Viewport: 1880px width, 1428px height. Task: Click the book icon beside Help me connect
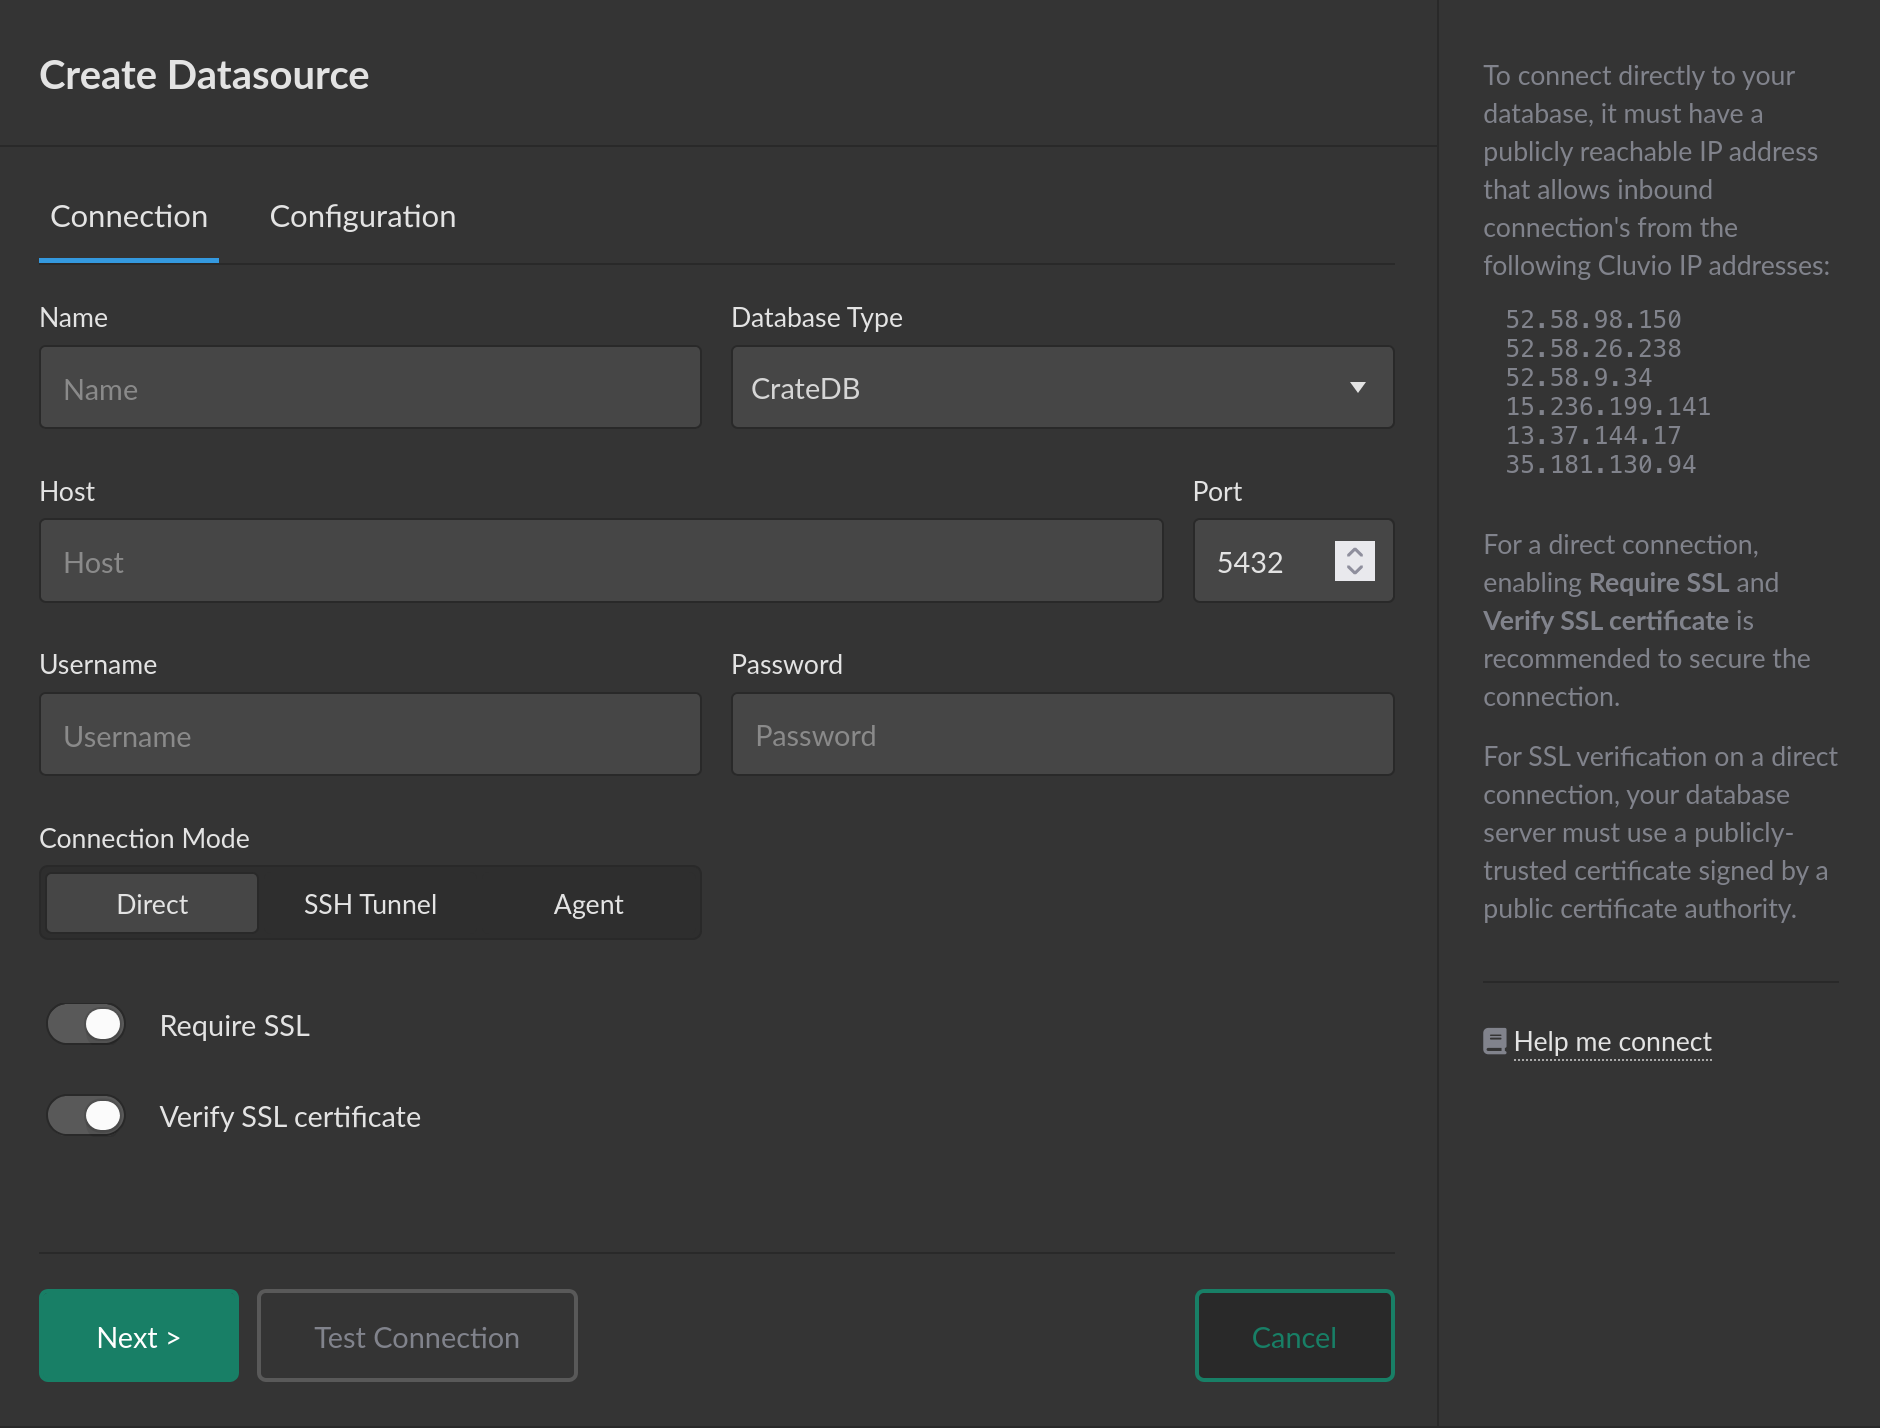pos(1495,1042)
